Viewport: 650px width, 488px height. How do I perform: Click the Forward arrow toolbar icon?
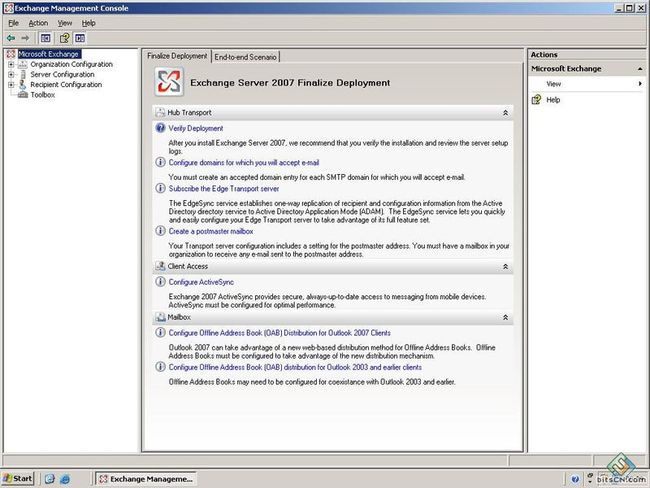coord(25,38)
